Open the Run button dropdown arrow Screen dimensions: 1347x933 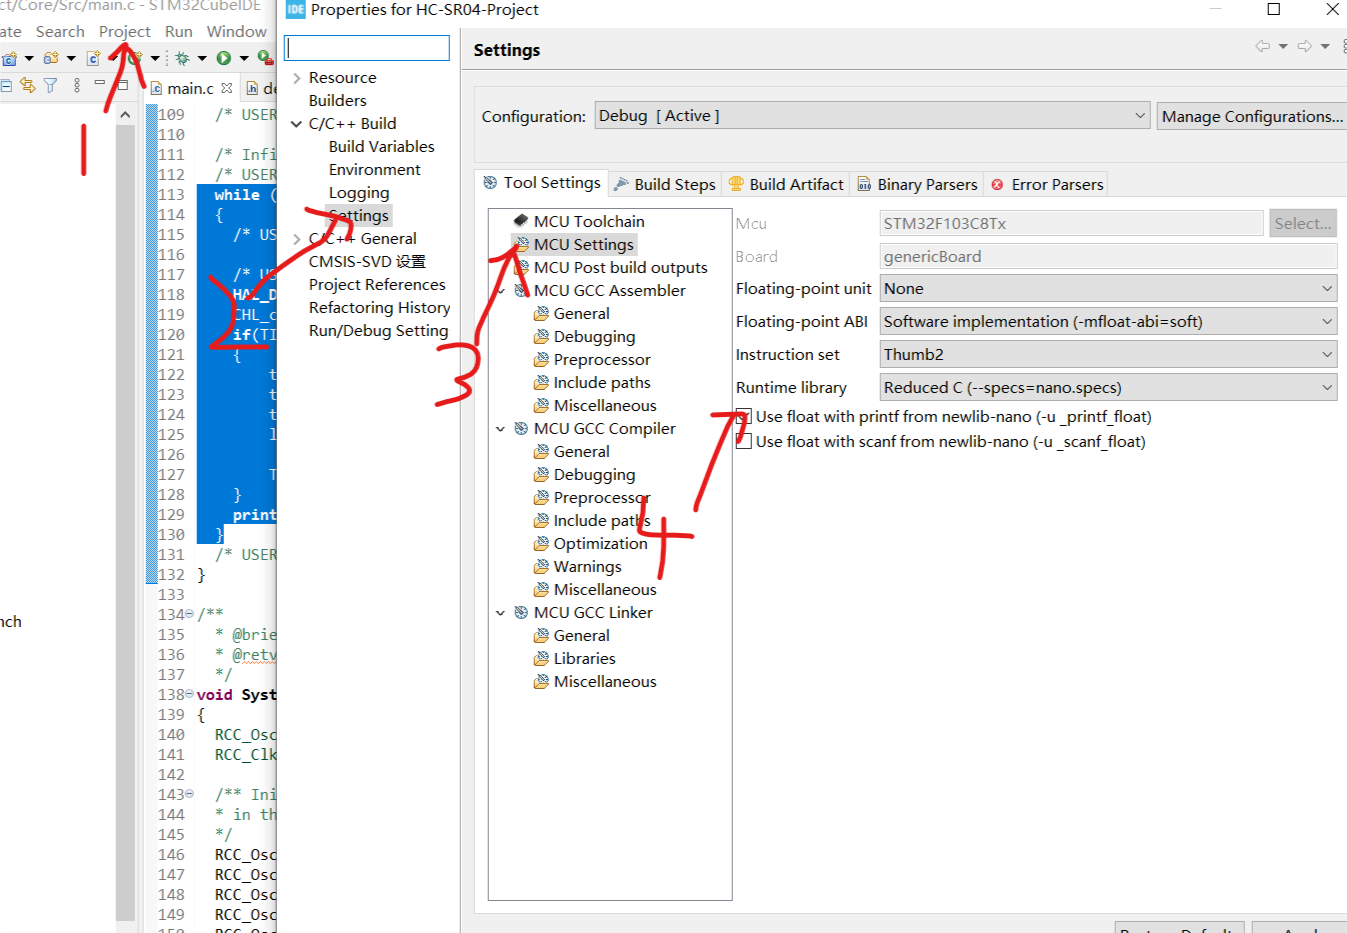pos(243,58)
